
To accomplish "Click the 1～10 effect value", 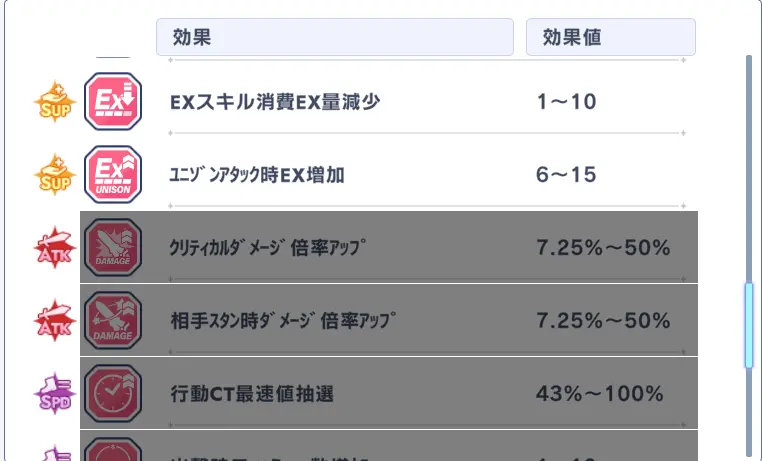I will 567,102.
